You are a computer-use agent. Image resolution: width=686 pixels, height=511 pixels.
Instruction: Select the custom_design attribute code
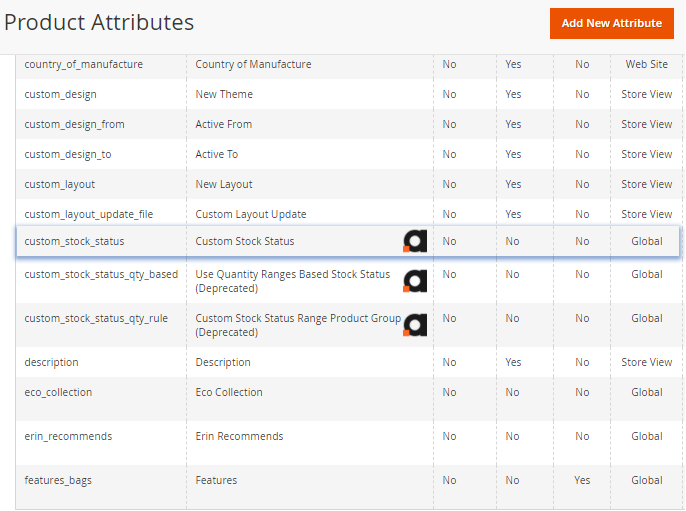click(x=60, y=94)
